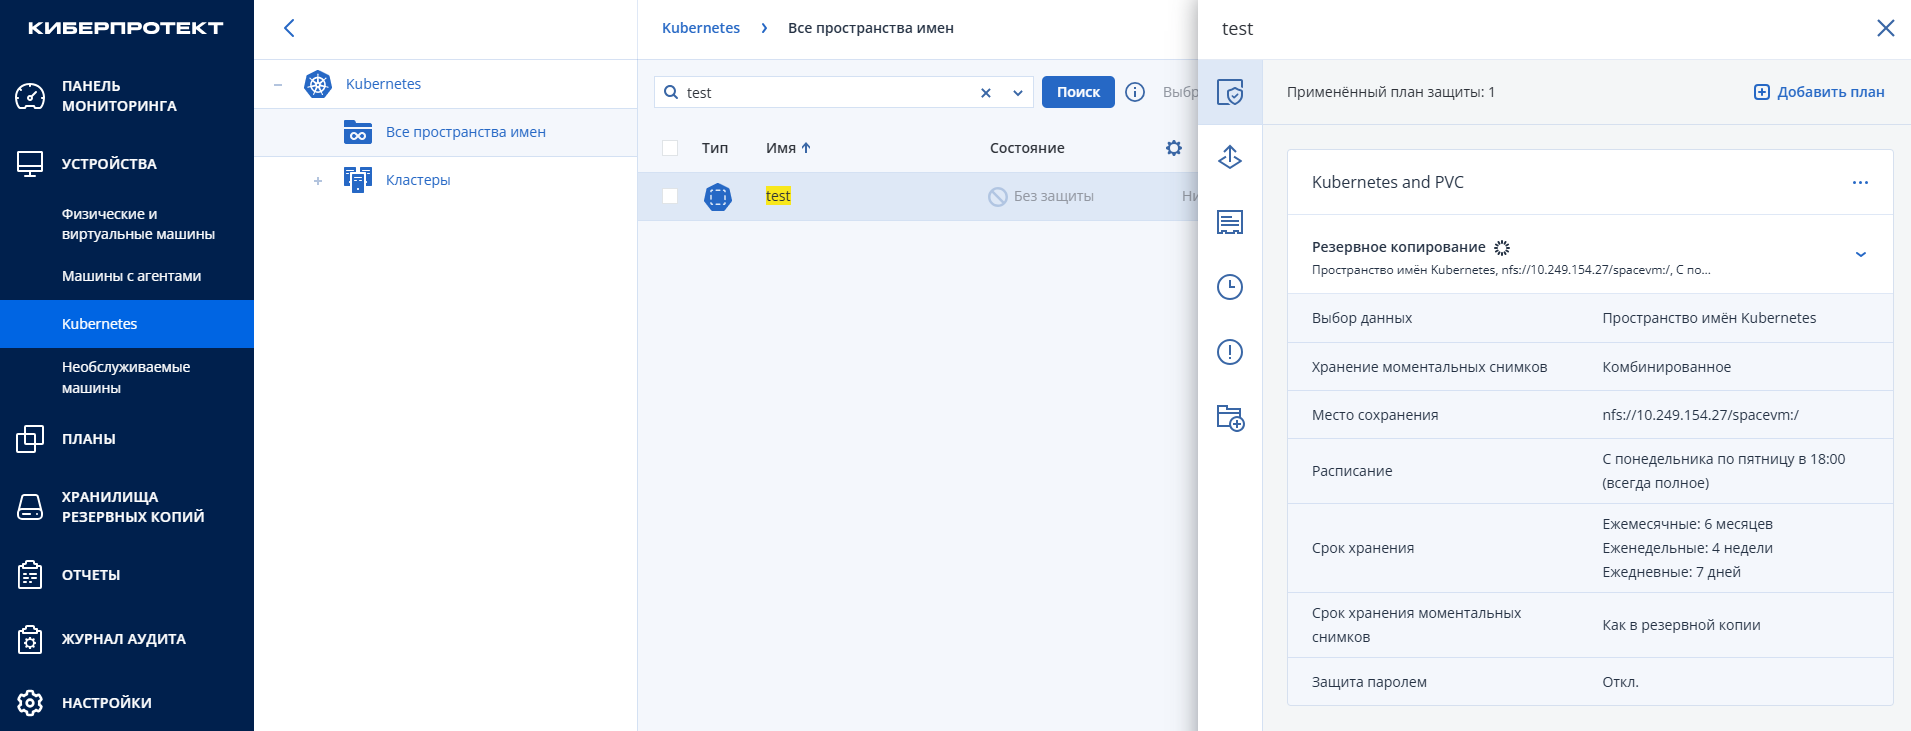
Task: Click the Kubernetes helm wheel icon in tree
Action: click(318, 84)
